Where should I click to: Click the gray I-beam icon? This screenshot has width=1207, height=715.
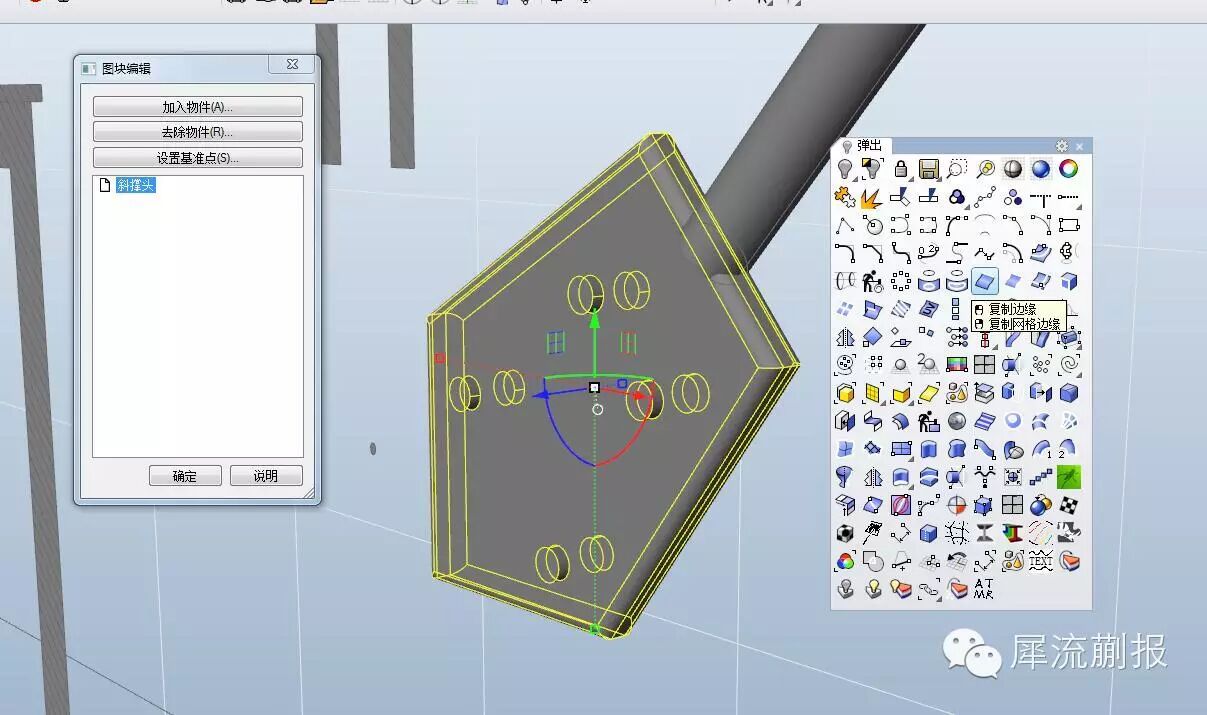click(984, 533)
